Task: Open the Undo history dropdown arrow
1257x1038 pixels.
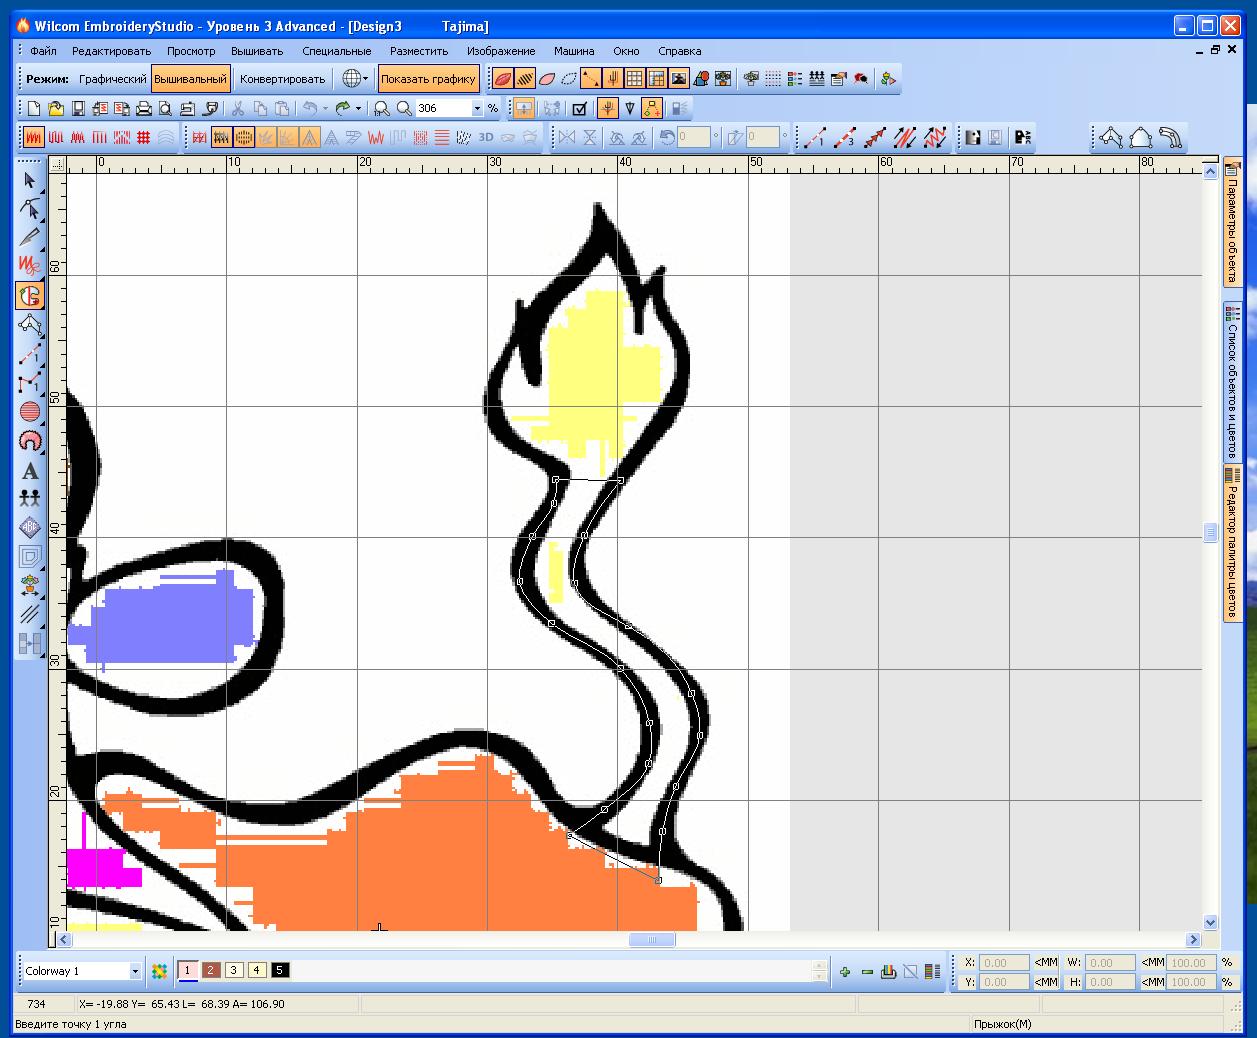Action: pos(325,108)
